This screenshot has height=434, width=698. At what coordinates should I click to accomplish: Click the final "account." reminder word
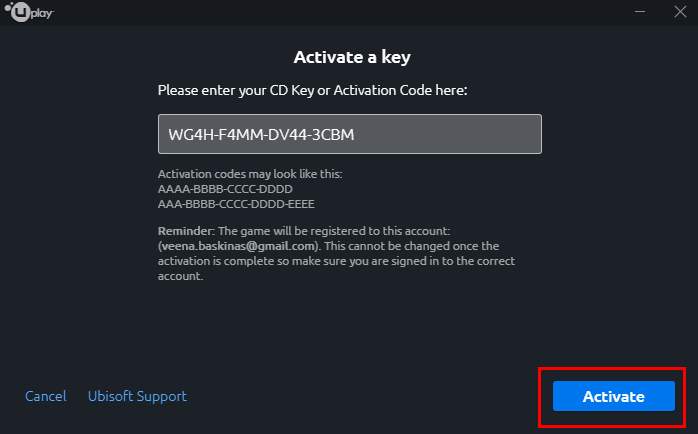(180, 275)
